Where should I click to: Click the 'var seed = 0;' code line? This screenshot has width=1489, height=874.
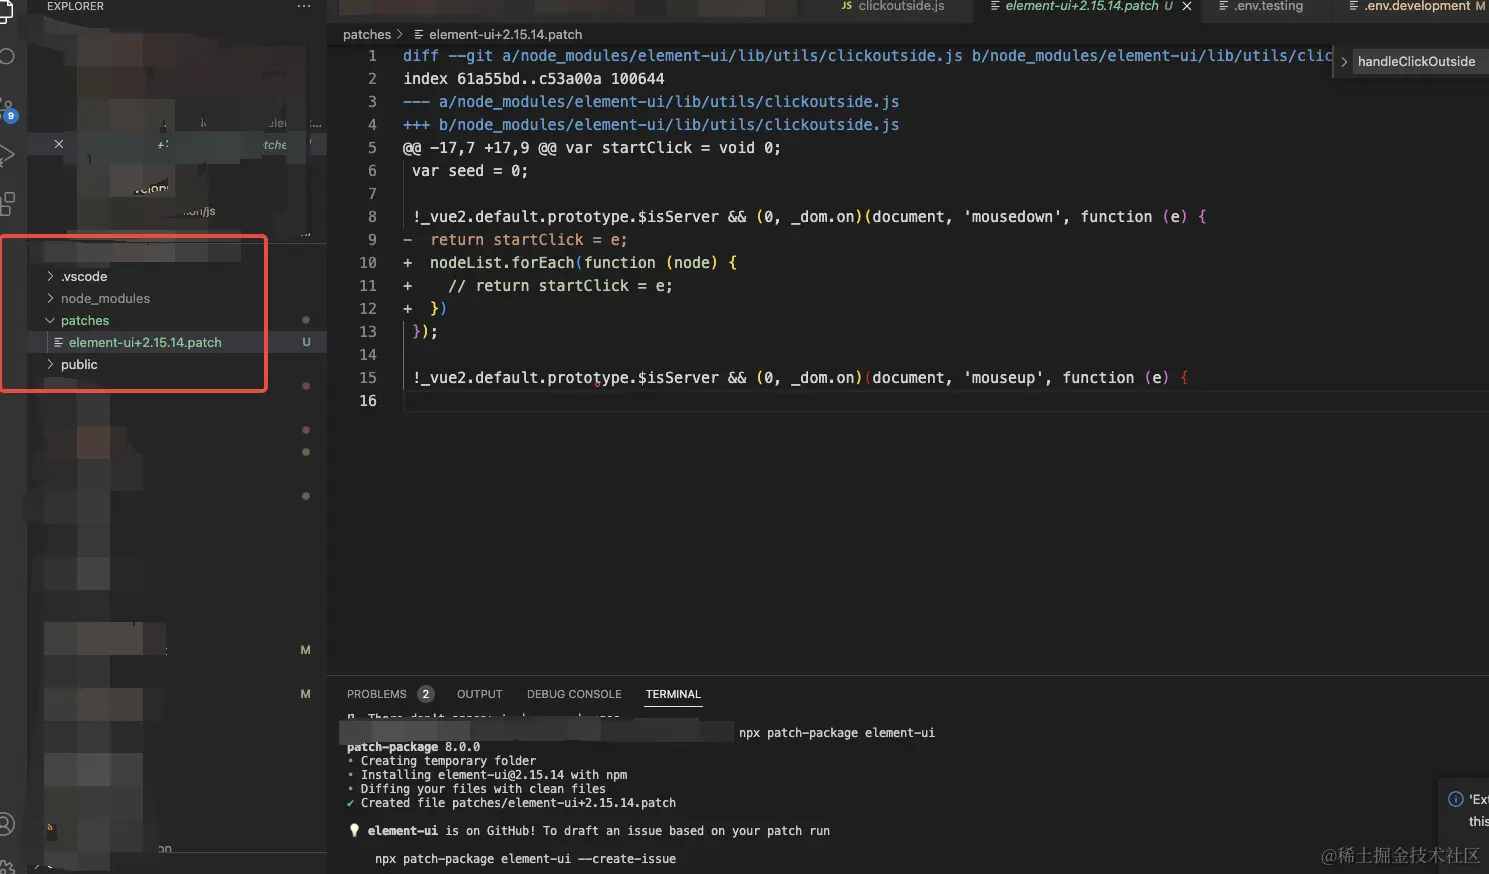(470, 171)
